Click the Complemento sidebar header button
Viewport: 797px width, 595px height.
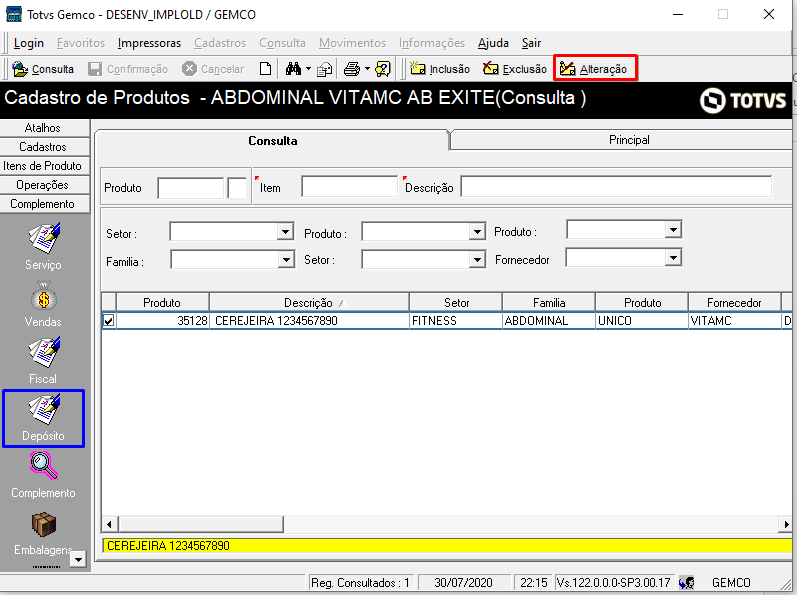pyautogui.click(x=45, y=204)
